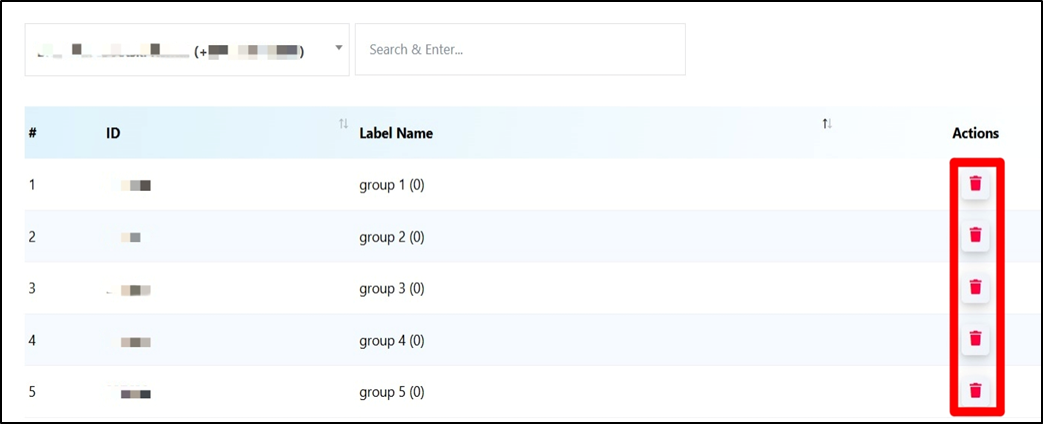Click the group 4 (0) label text
The height and width of the screenshot is (424, 1043).
[392, 341]
